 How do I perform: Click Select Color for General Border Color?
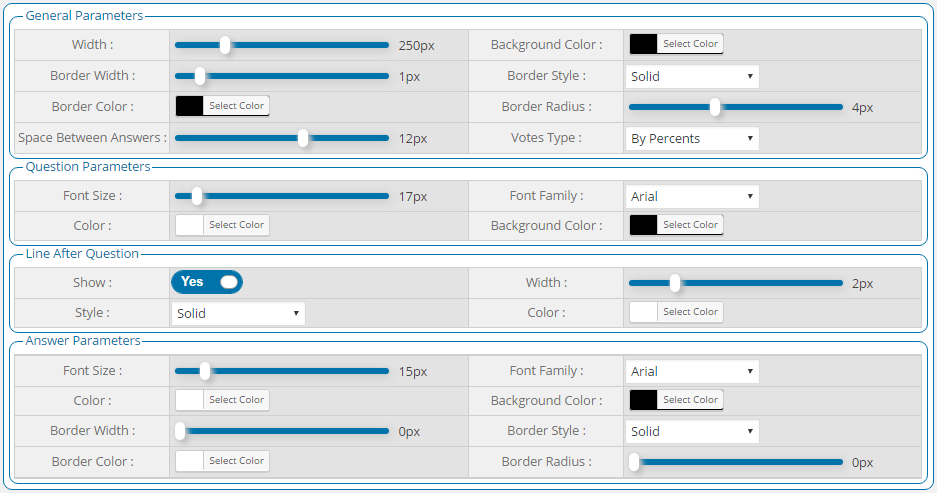pyautogui.click(x=236, y=106)
